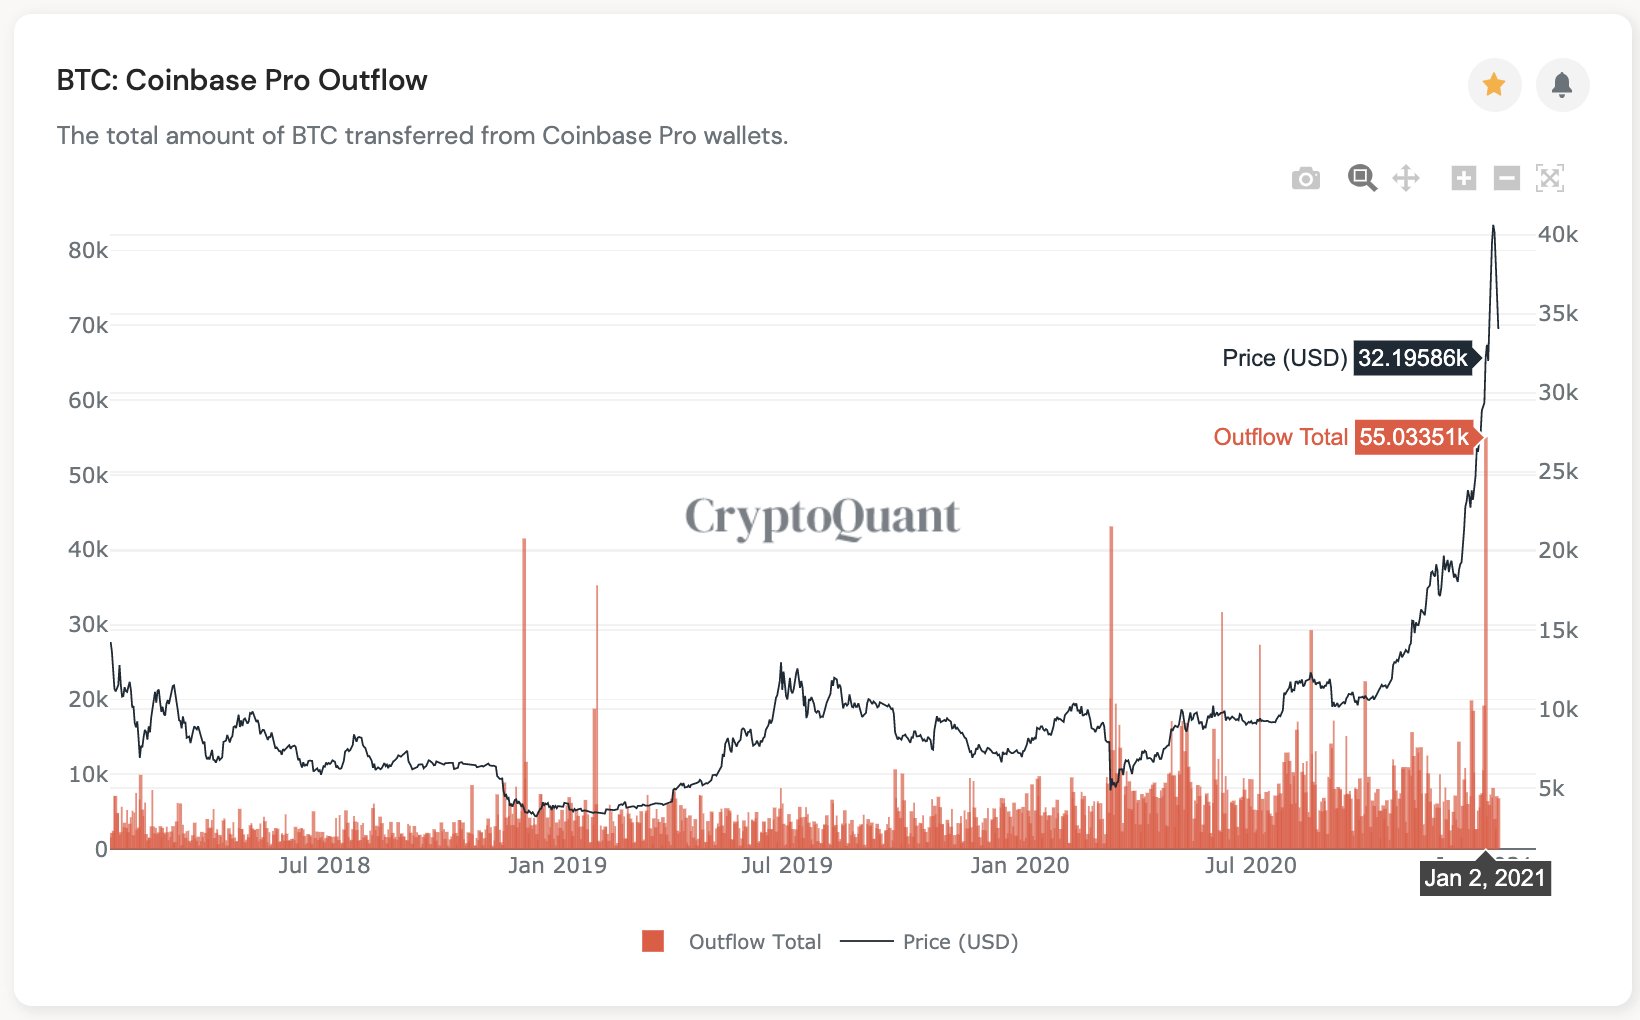
Task: Reset axes with autoscale icon
Action: click(1550, 179)
